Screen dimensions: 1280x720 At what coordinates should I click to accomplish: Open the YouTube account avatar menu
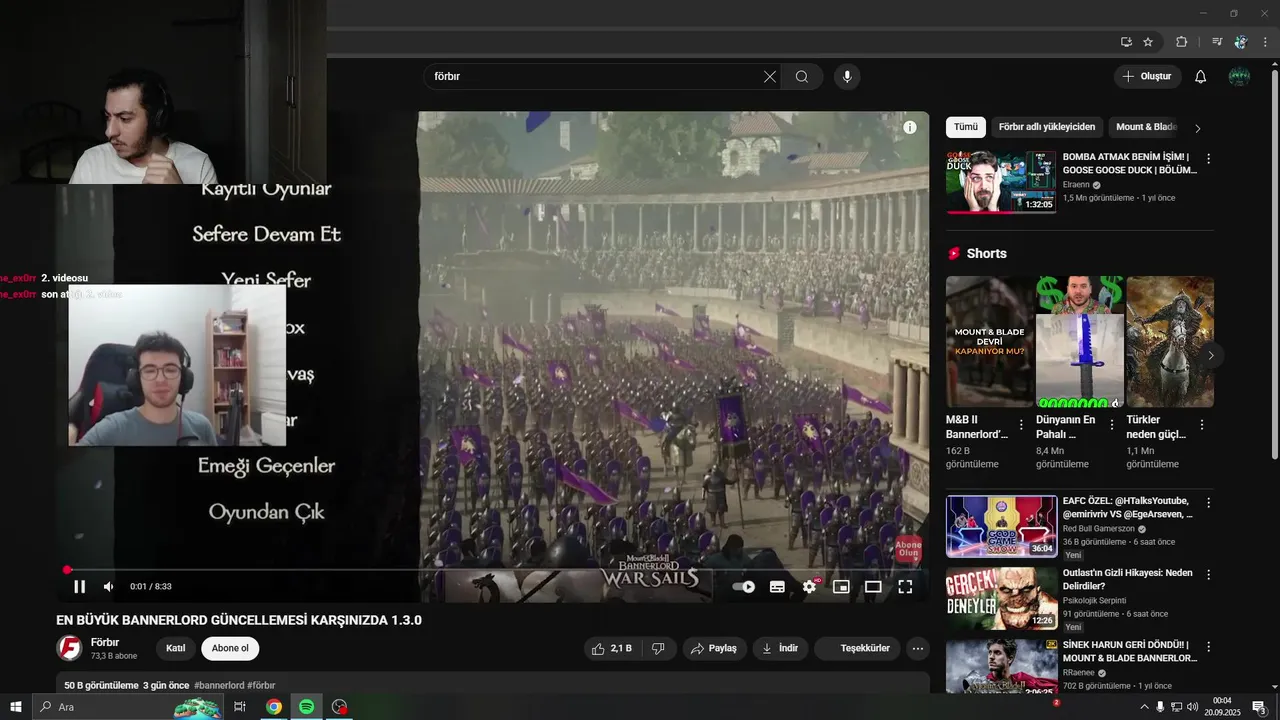pos(1239,77)
